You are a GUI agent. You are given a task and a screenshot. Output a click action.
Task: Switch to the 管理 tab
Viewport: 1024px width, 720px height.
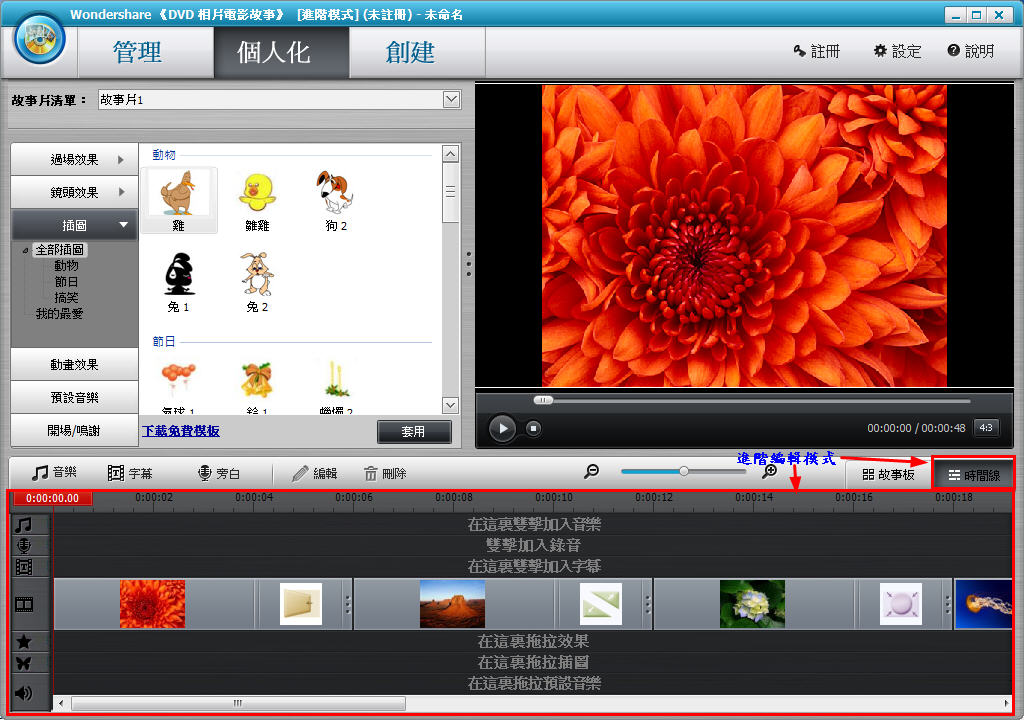pyautogui.click(x=138, y=52)
